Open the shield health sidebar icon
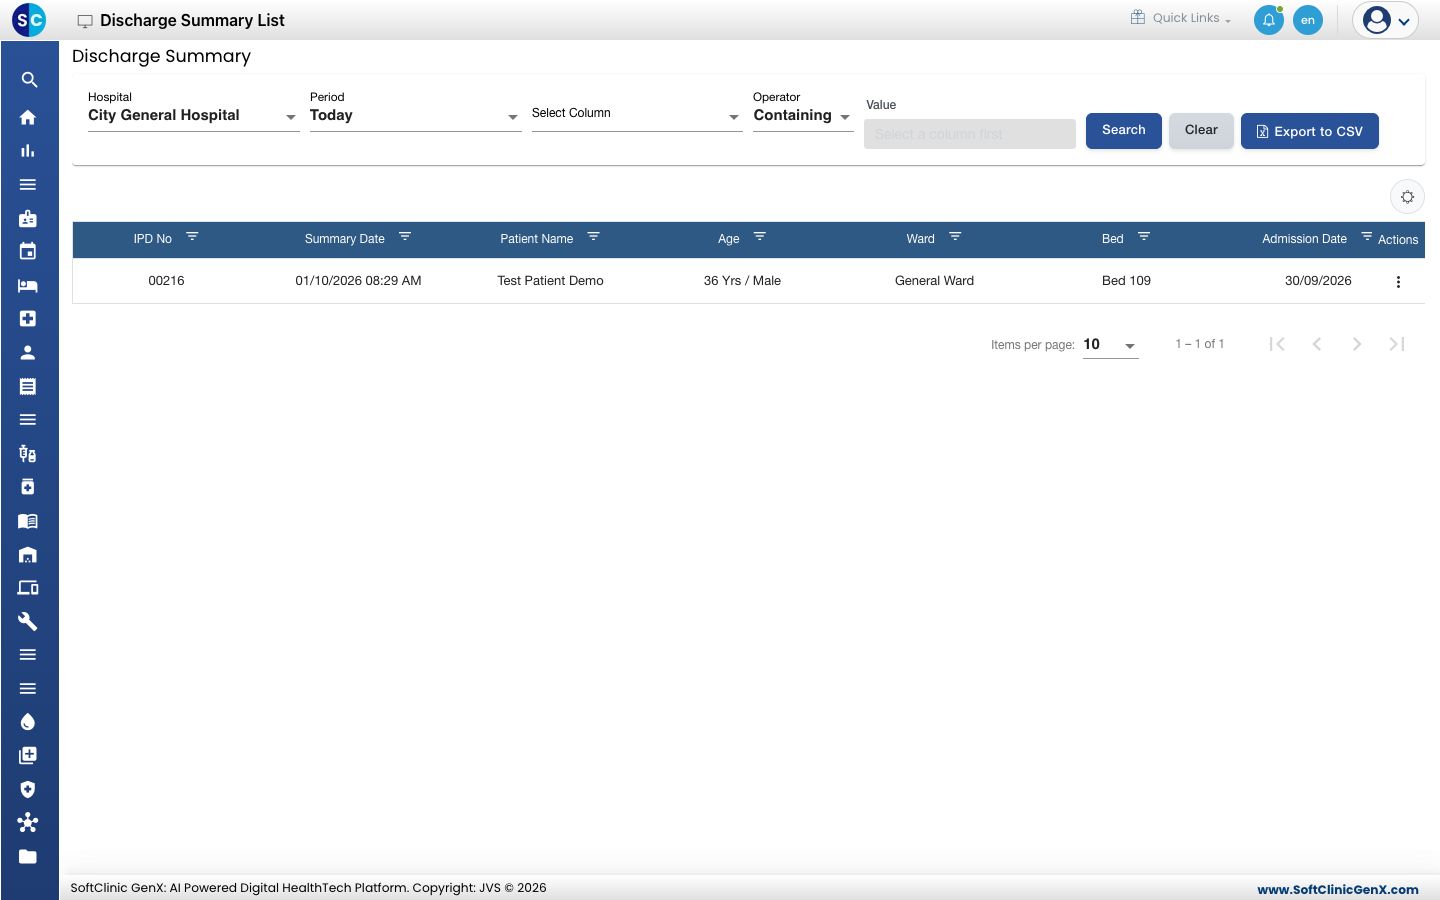This screenshot has width=1440, height=900. pos(28,789)
